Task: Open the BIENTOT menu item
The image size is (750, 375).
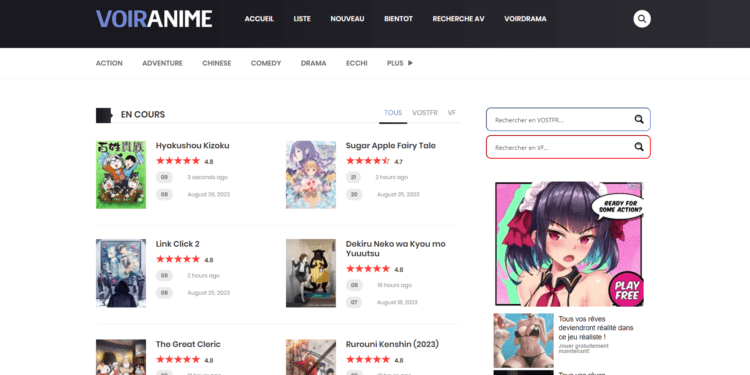Action: coord(398,19)
